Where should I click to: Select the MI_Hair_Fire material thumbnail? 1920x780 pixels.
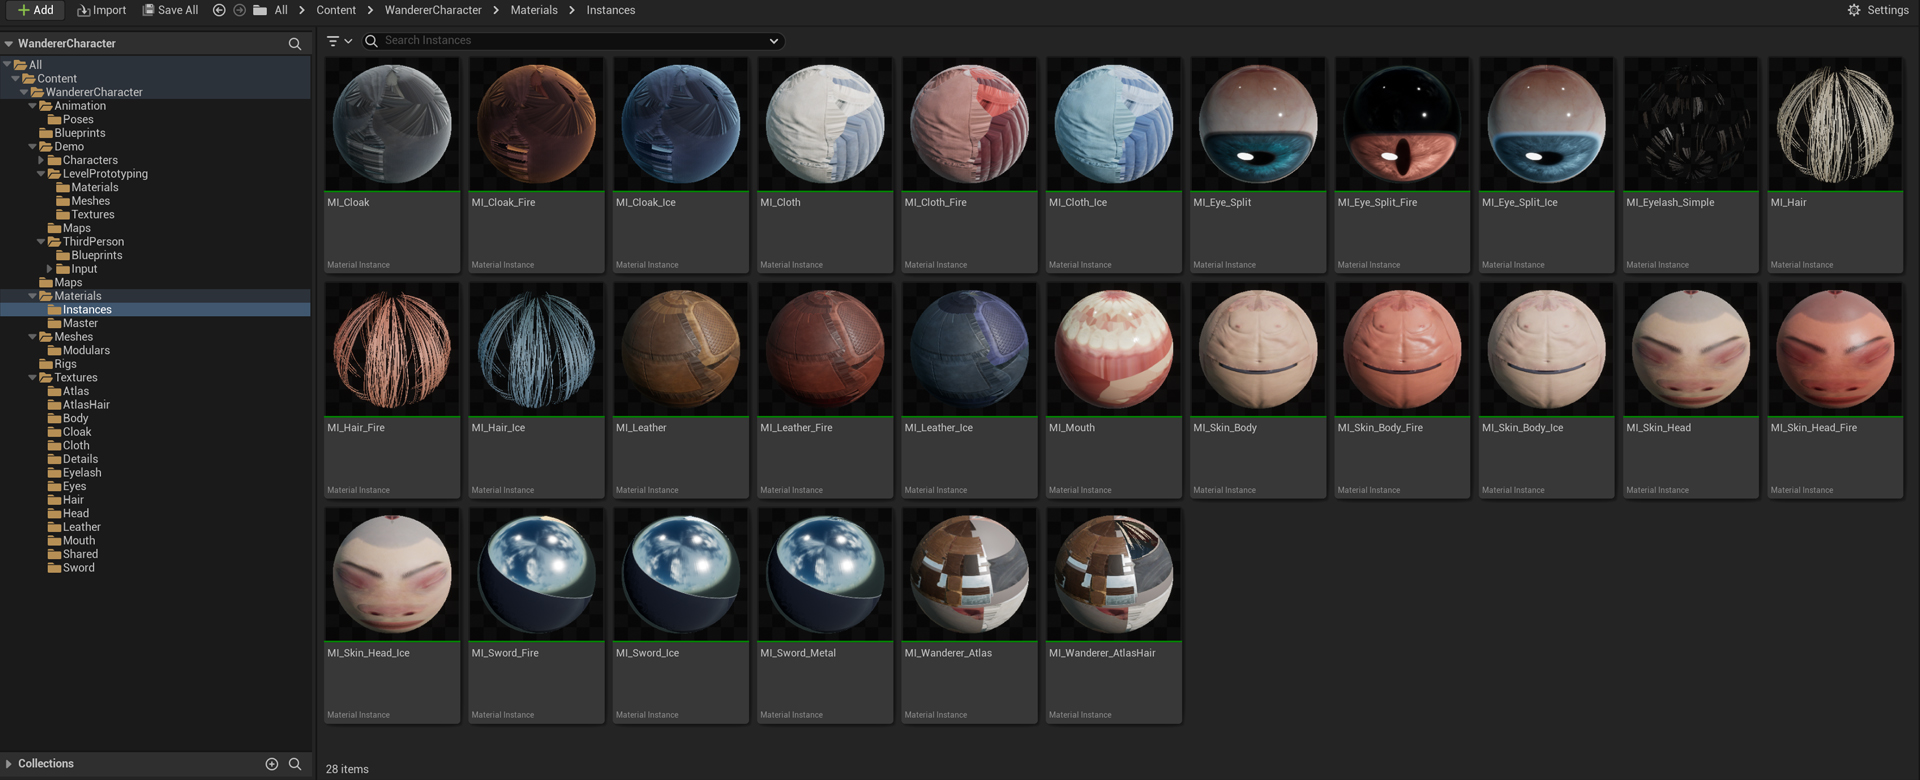(x=392, y=350)
